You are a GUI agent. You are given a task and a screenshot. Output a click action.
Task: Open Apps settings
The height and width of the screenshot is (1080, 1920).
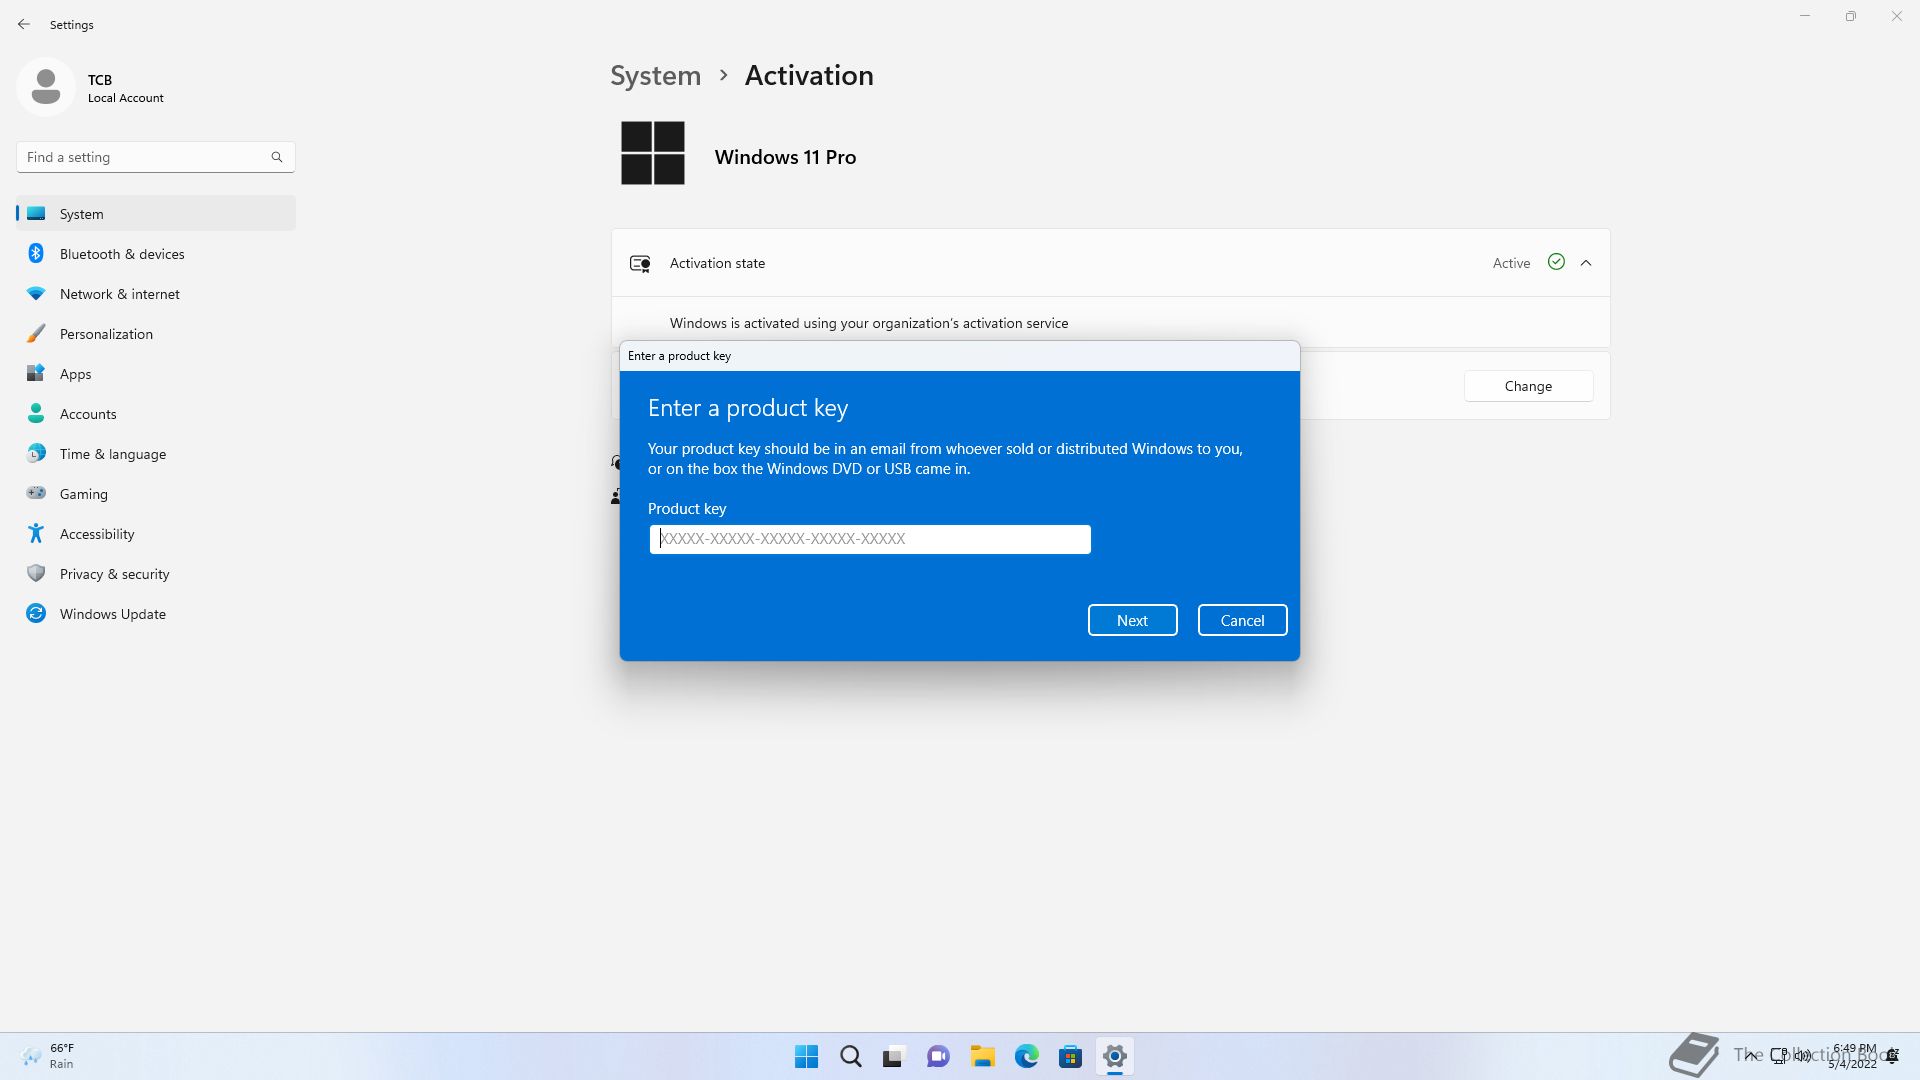click(x=156, y=374)
